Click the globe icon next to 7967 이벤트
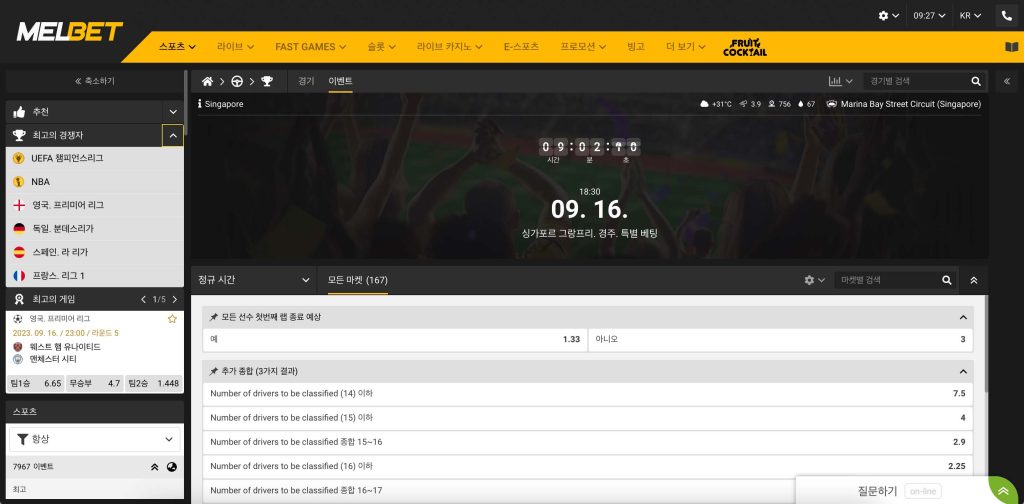 click(x=172, y=467)
